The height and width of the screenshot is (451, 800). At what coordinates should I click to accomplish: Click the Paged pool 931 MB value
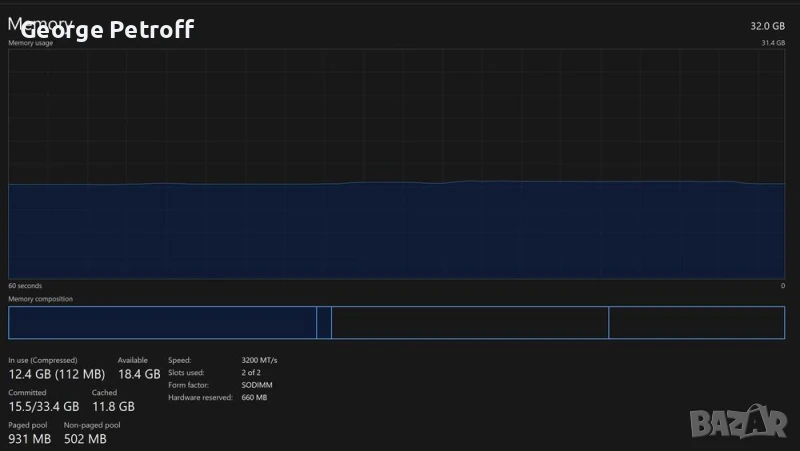coord(29,439)
